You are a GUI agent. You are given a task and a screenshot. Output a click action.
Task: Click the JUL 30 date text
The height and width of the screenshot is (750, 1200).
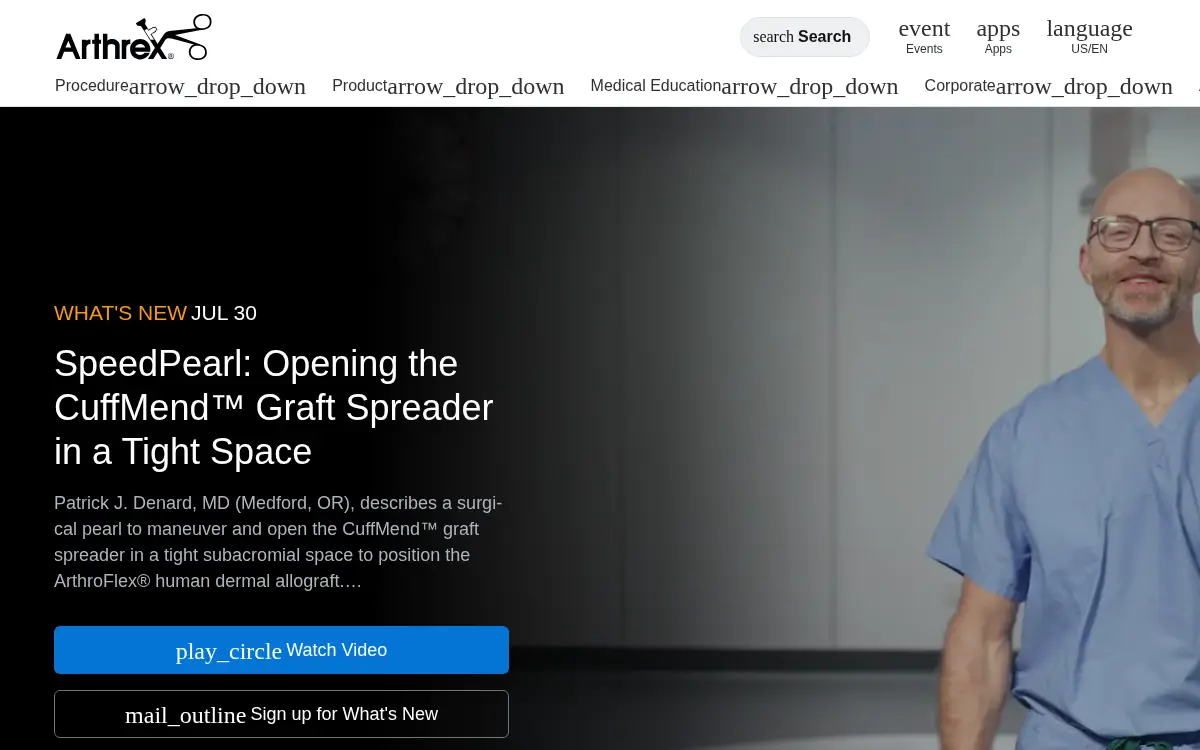point(224,313)
